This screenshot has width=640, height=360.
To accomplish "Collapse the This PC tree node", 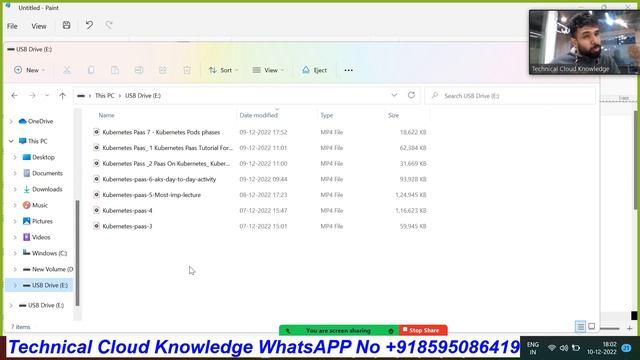I will 11,141.
